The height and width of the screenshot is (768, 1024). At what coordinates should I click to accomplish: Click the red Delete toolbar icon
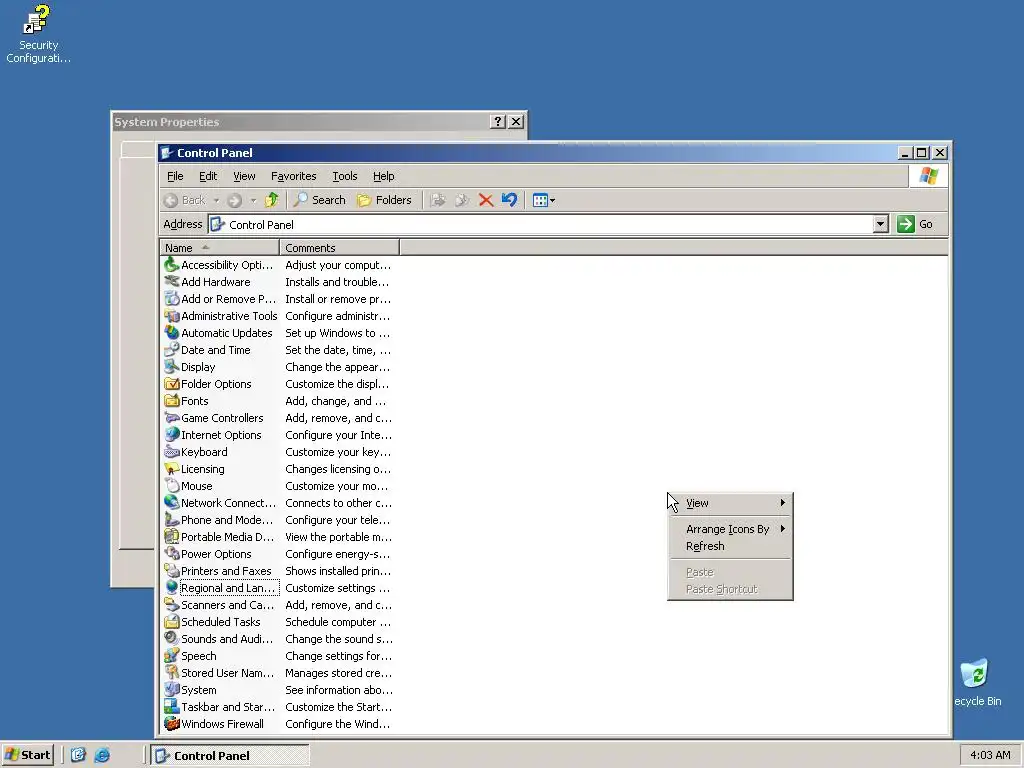[x=485, y=200]
